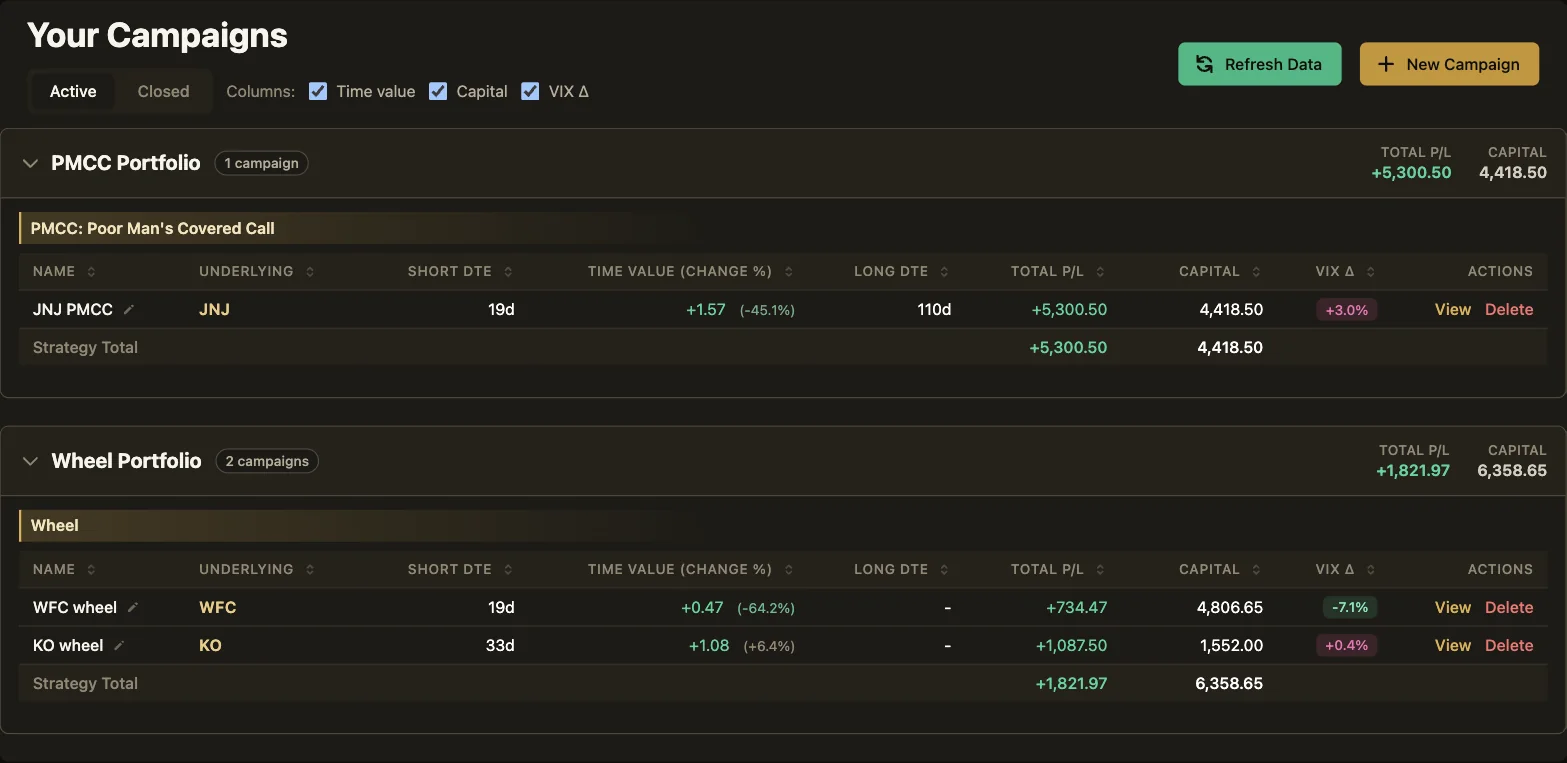Click the KO underlying ticker
Screen dimensions: 1567x763
(210, 646)
